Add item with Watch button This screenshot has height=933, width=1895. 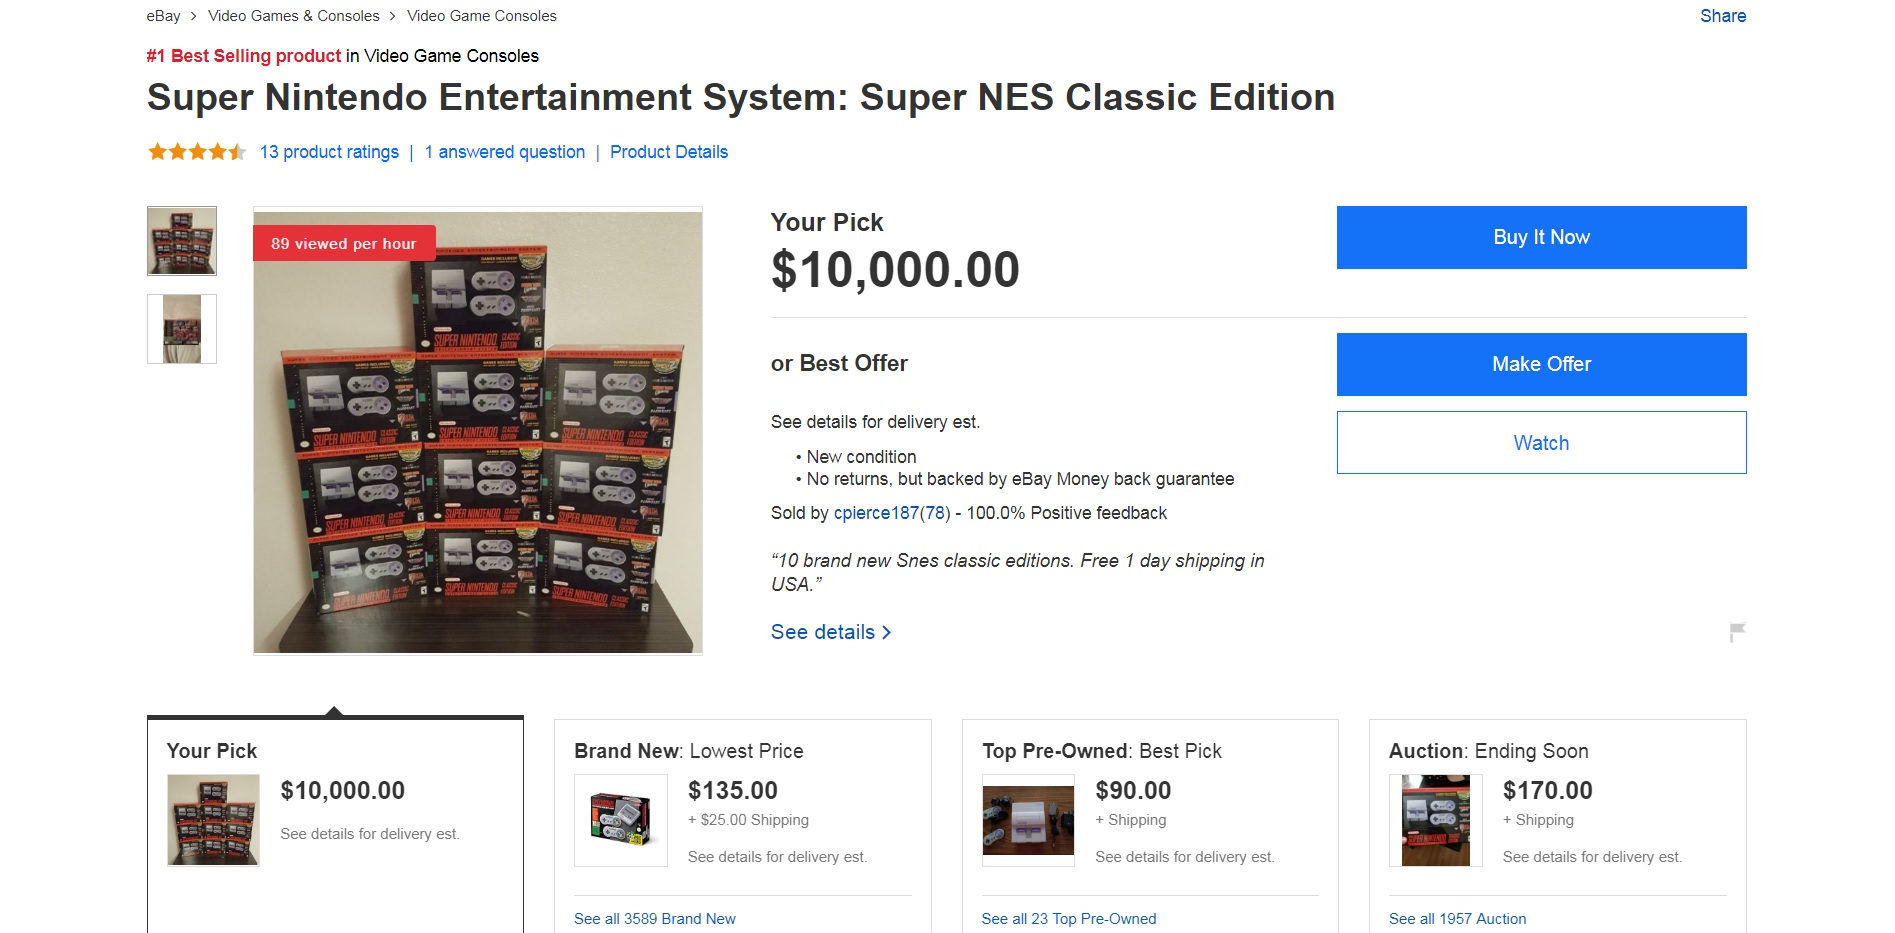click(x=1541, y=443)
